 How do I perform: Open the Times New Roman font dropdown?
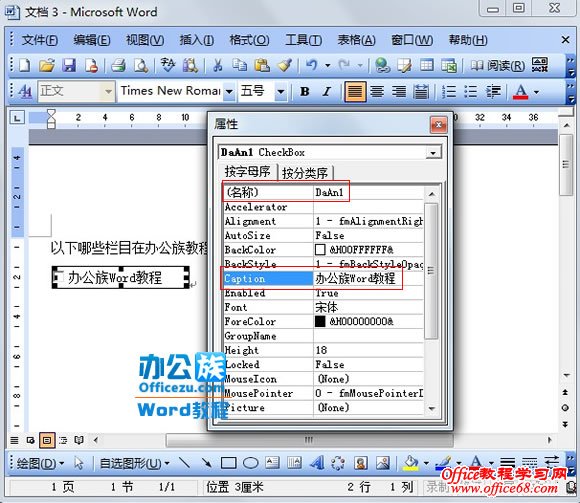229,91
